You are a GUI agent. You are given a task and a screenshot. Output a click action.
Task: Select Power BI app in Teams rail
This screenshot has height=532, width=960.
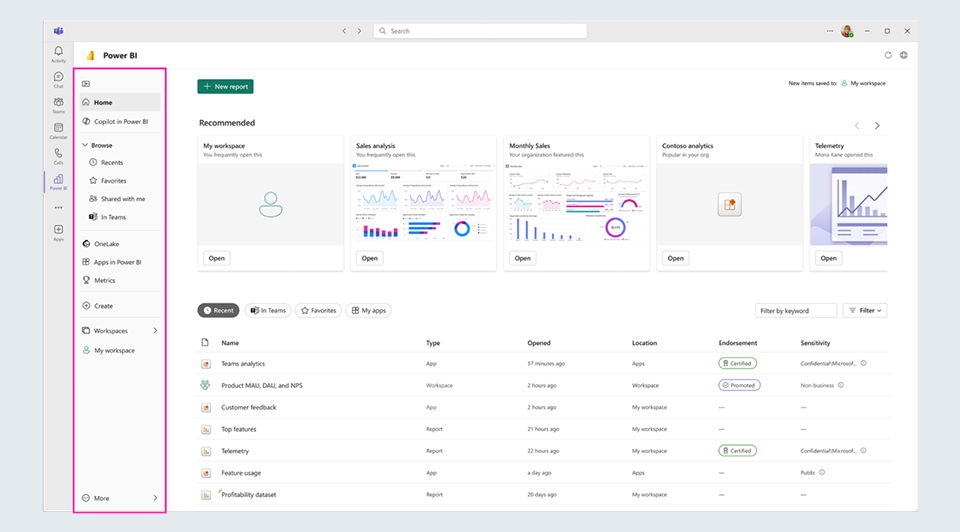(x=58, y=182)
